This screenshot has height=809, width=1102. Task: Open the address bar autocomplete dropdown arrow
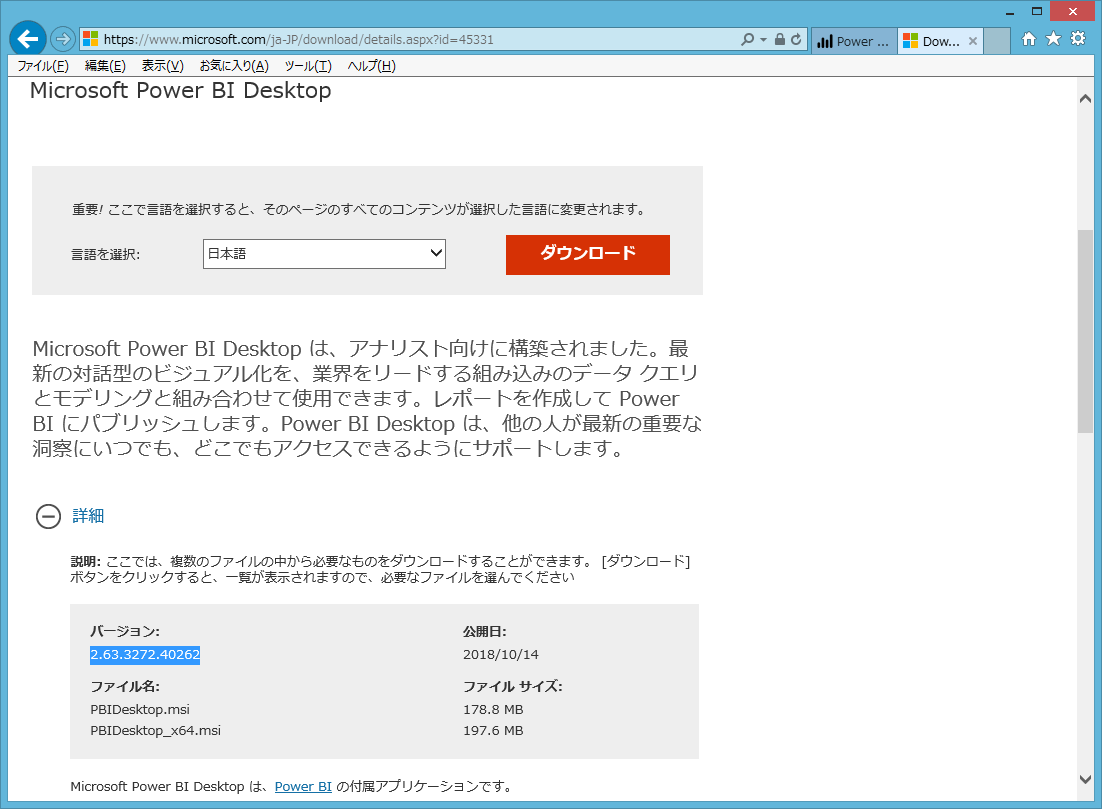tap(763, 40)
